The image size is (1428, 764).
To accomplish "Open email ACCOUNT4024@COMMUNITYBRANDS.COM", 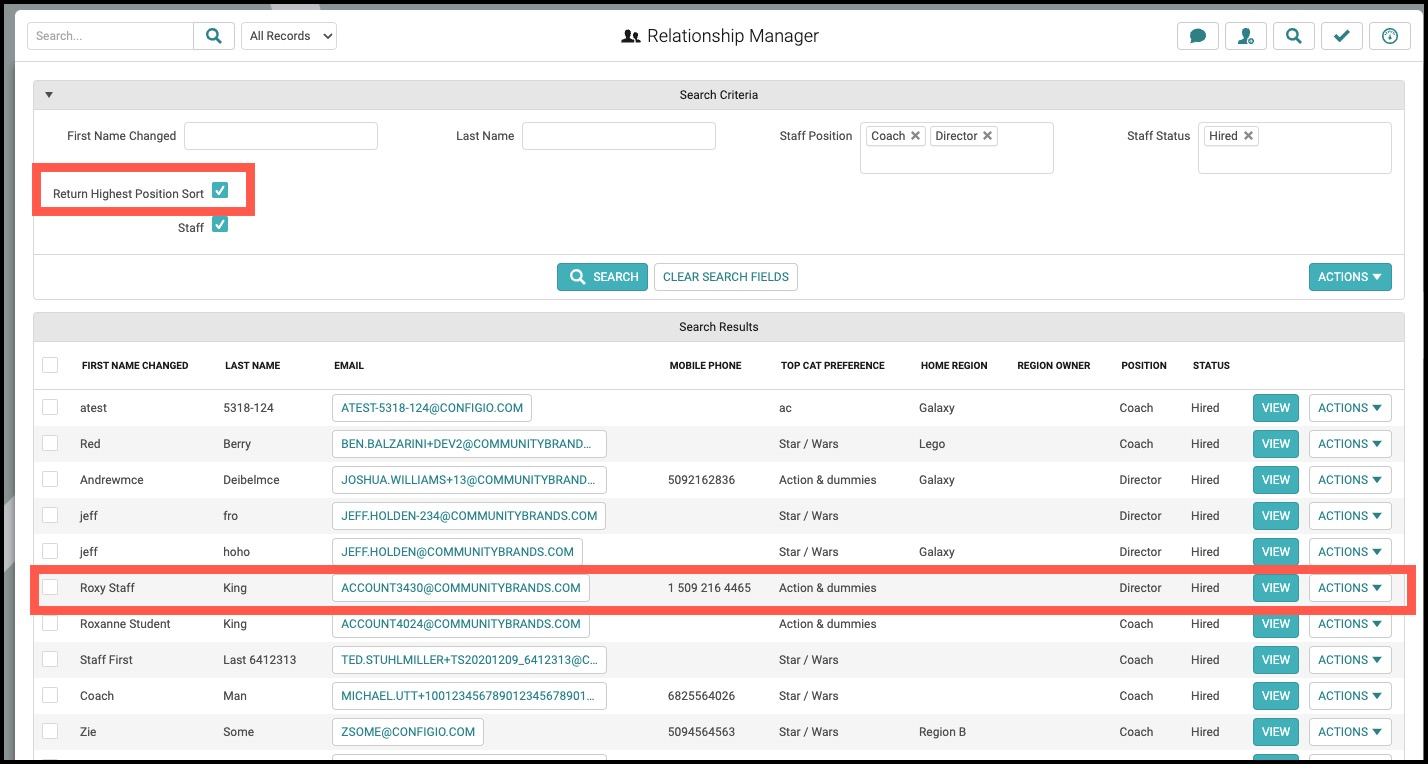I will pyautogui.click(x=461, y=624).
